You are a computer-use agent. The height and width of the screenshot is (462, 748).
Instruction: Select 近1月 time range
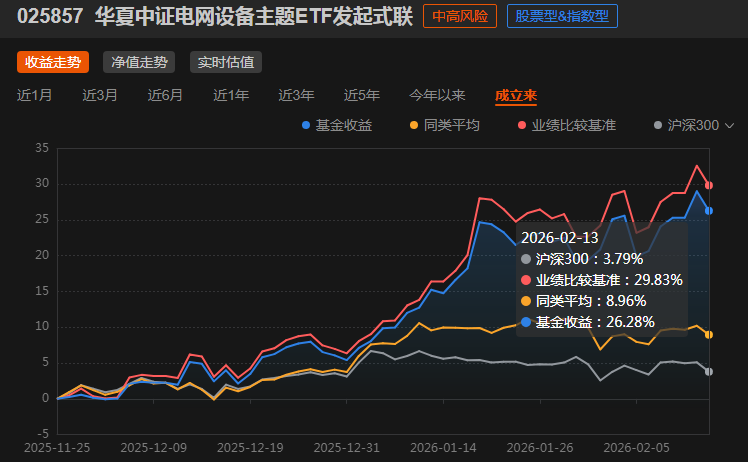click(34, 95)
